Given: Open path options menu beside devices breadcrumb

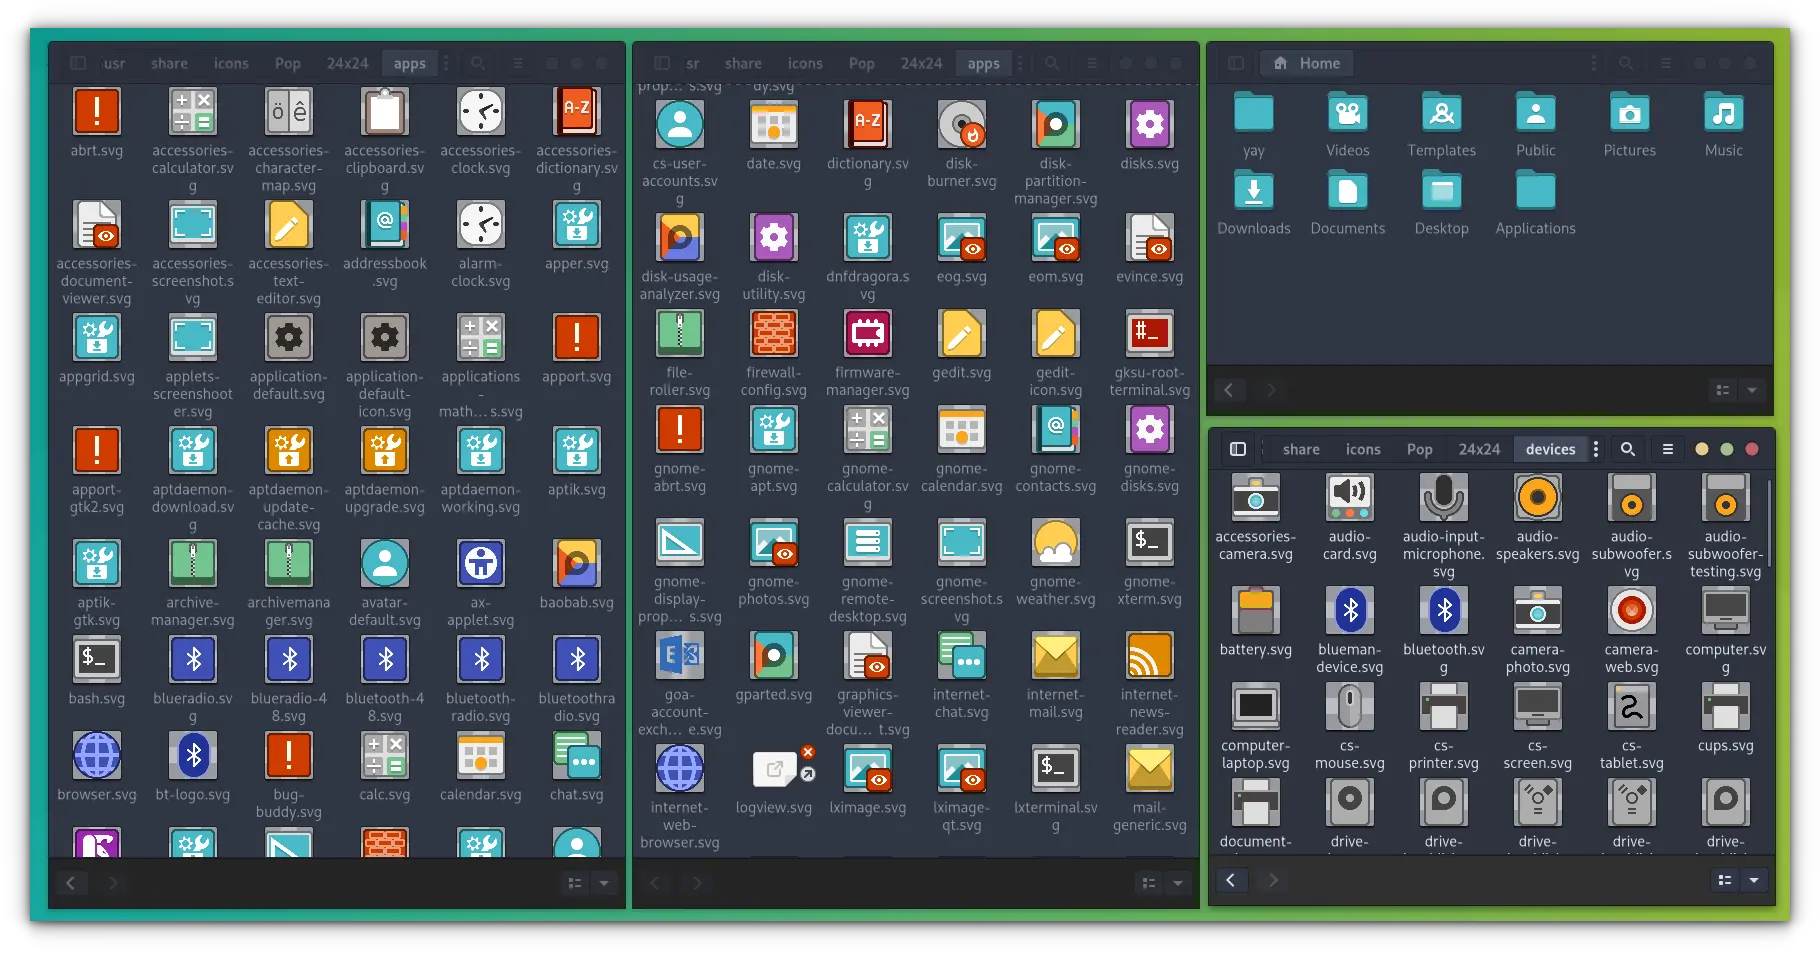Looking at the screenshot, I should (1596, 449).
